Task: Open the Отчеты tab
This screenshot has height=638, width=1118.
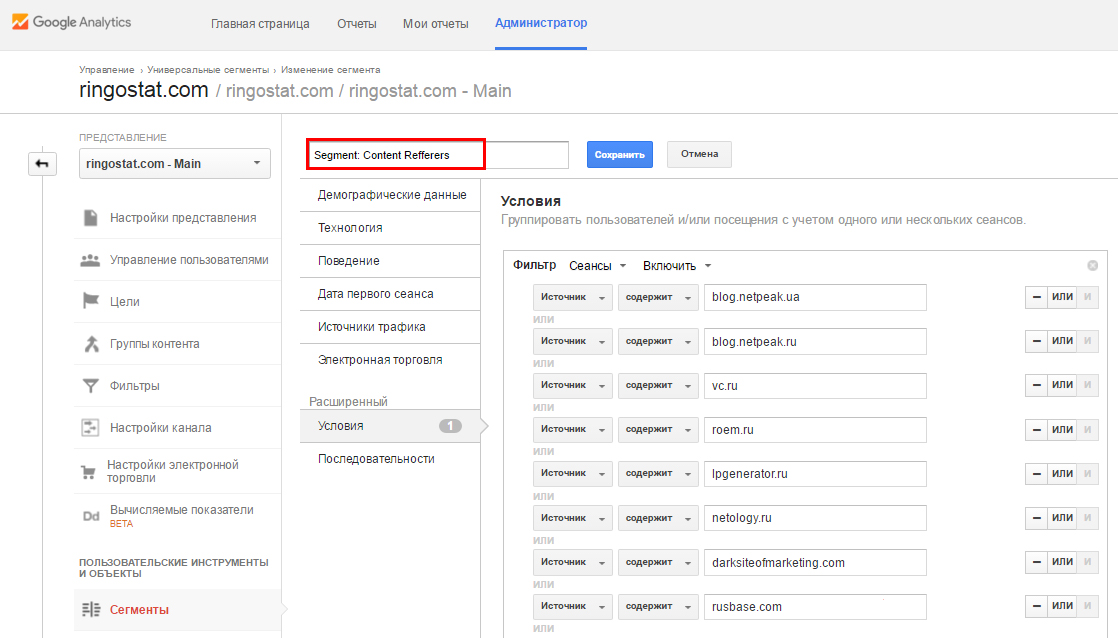Action: [357, 24]
